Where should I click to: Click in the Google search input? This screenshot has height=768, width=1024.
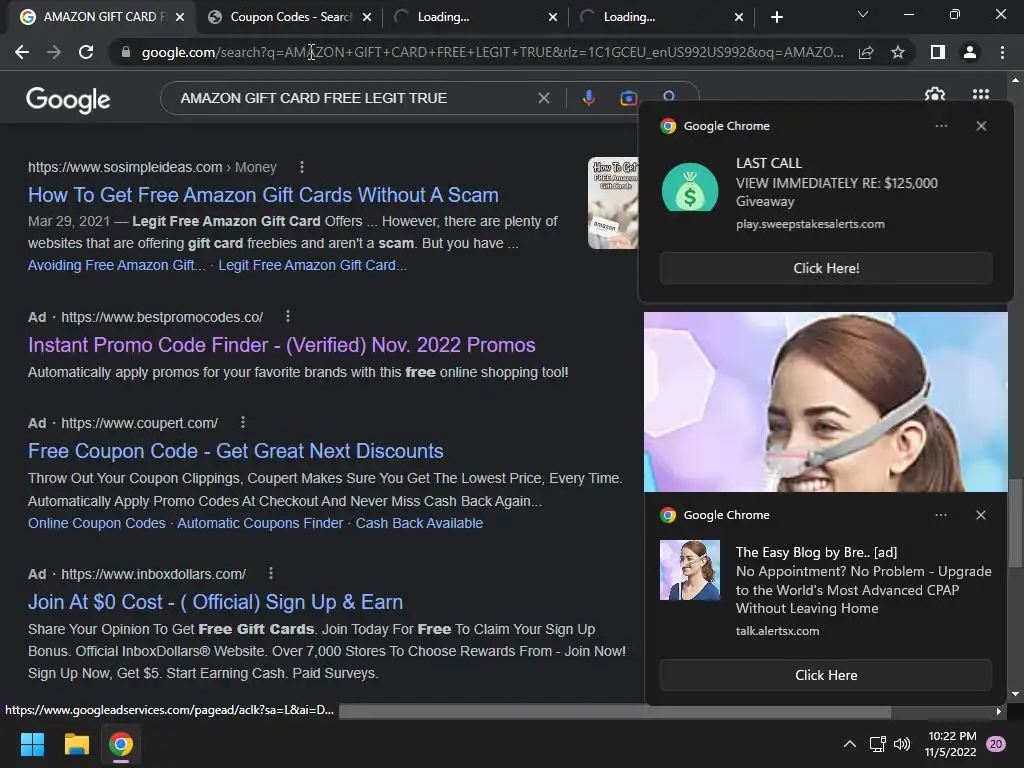(x=353, y=98)
